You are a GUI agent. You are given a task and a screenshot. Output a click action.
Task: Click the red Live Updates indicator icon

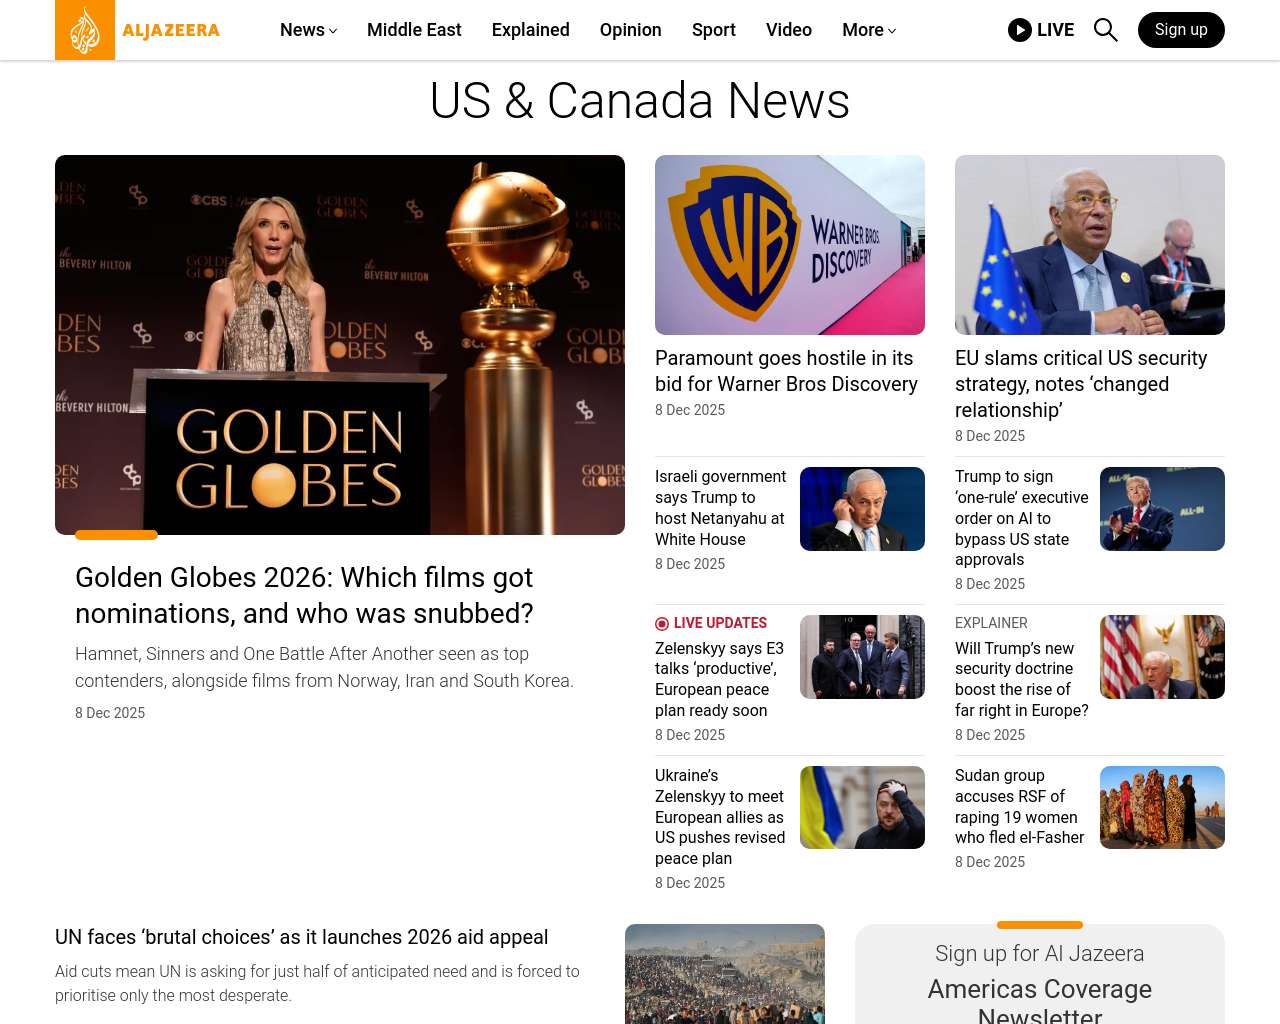point(662,623)
